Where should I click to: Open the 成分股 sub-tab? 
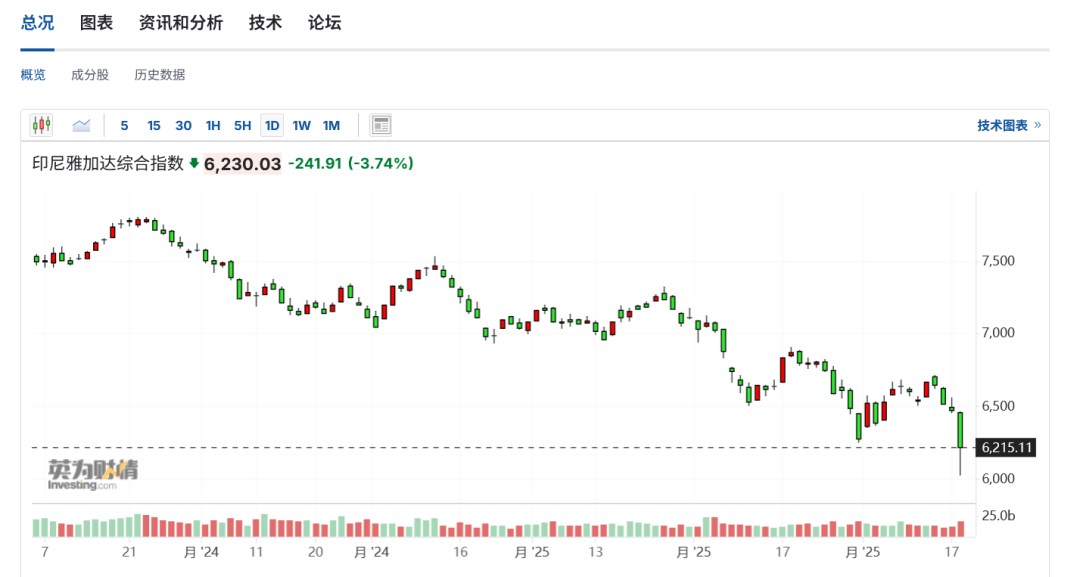pyautogui.click(x=90, y=75)
